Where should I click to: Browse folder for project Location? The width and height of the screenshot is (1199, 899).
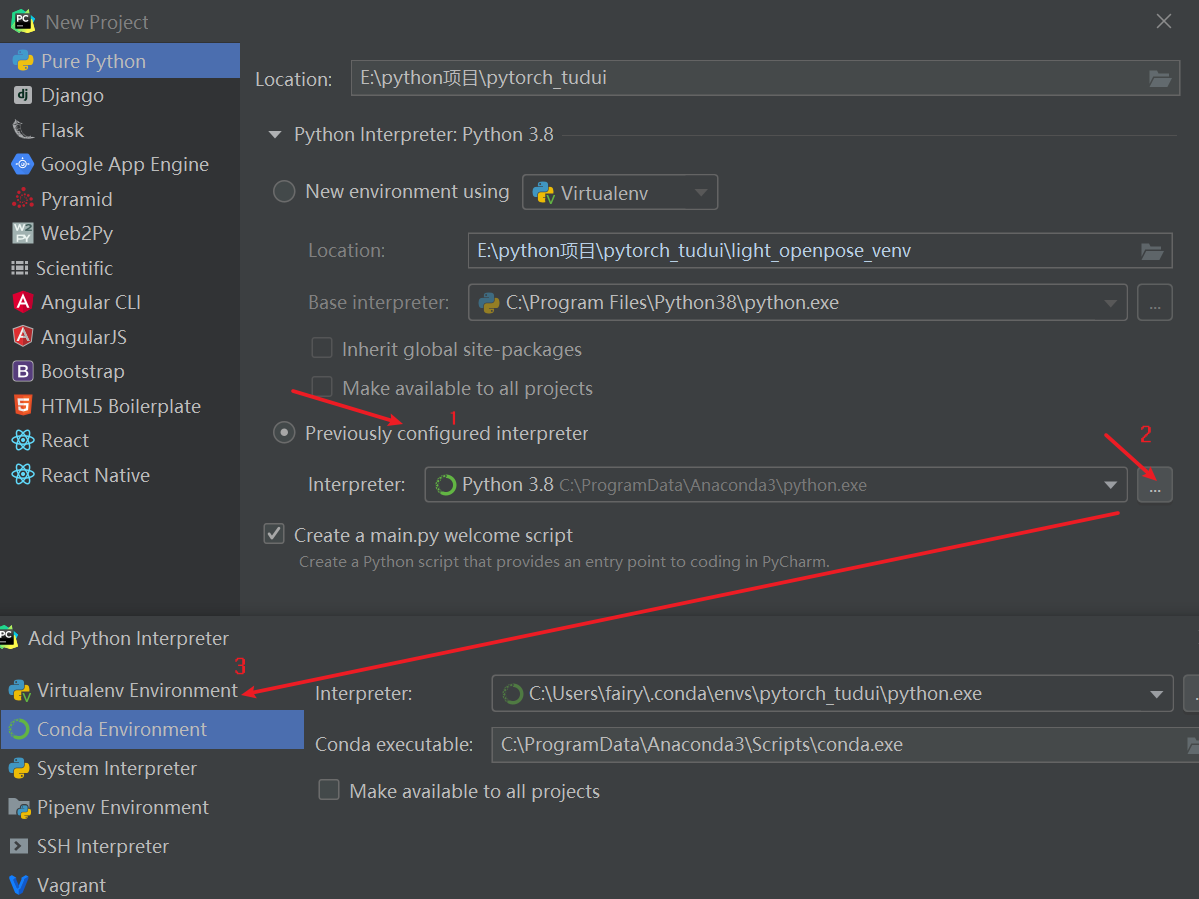coord(1160,79)
